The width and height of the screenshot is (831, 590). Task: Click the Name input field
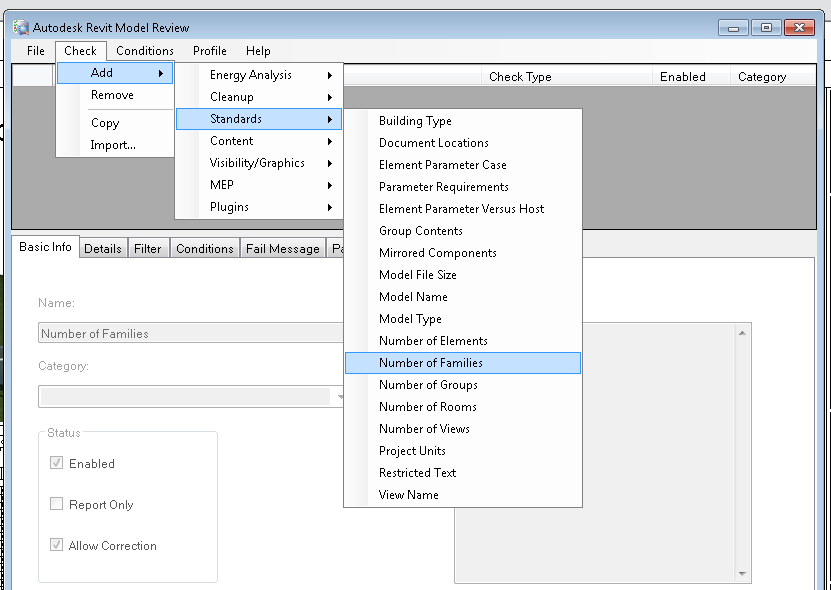tap(191, 333)
